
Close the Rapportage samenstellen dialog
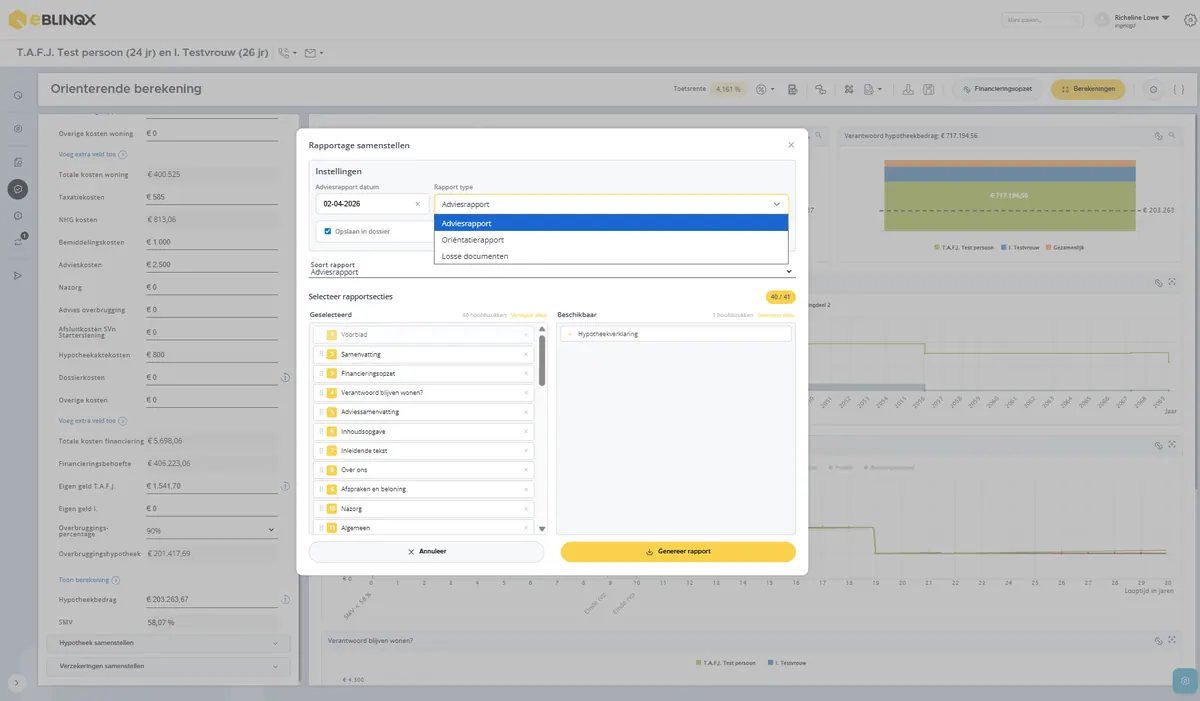(791, 145)
